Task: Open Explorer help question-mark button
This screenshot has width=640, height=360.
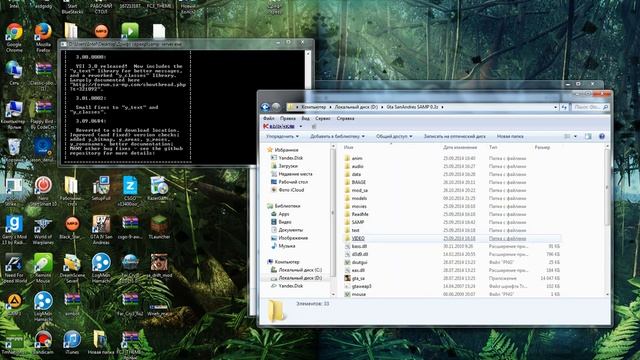Action: click(602, 136)
